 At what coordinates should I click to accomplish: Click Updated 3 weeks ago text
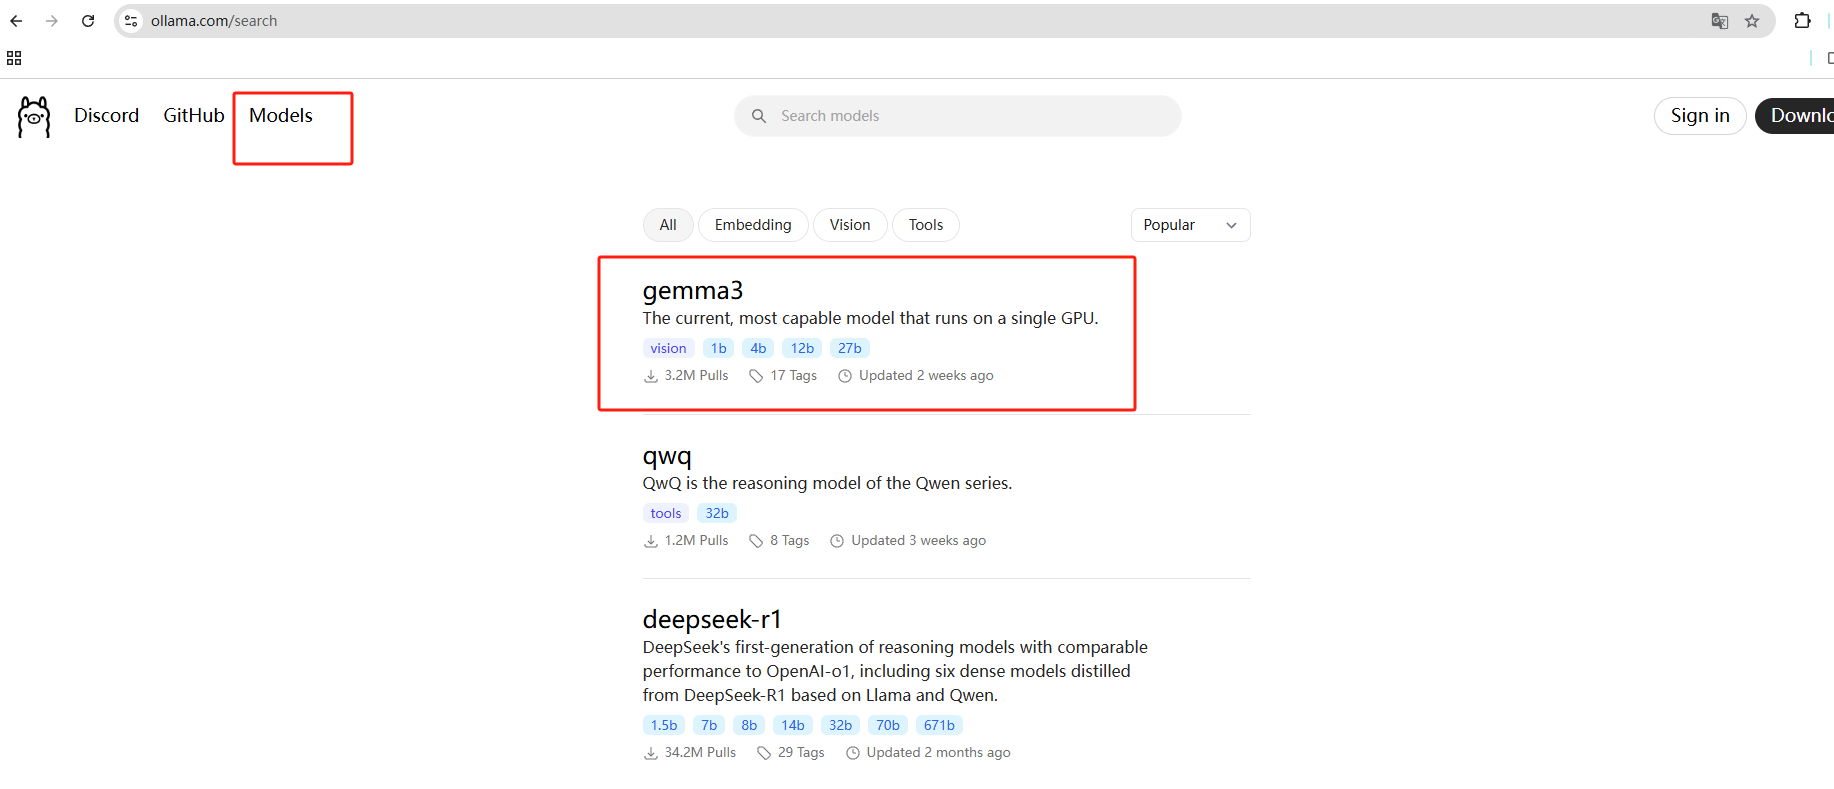pyautogui.click(x=918, y=541)
